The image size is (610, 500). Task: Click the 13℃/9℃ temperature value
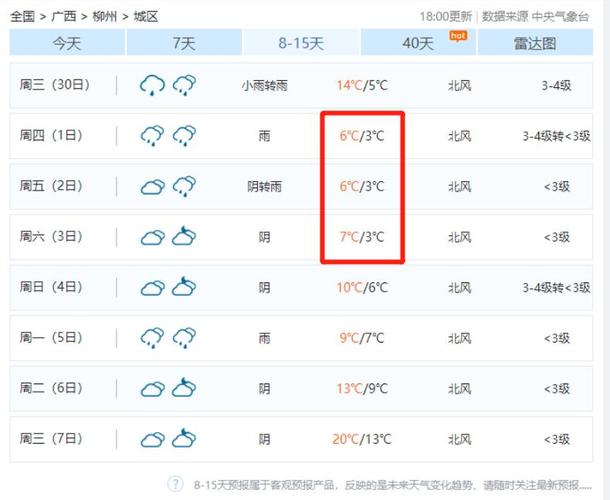tap(362, 389)
